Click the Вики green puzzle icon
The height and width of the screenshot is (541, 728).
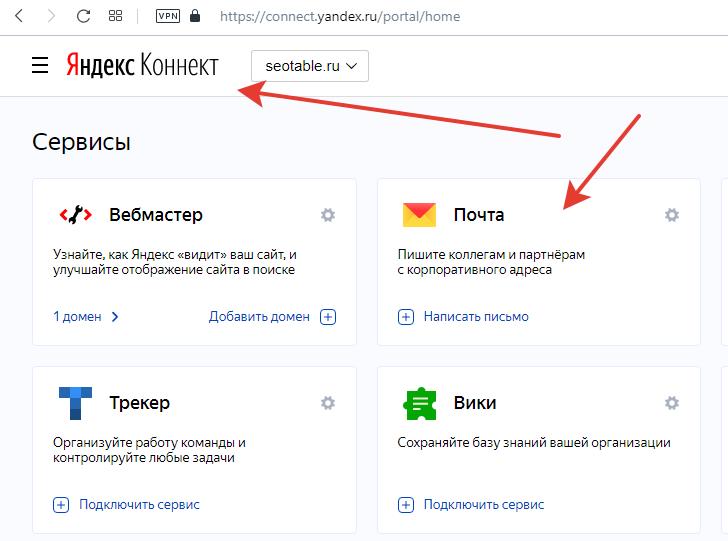420,404
